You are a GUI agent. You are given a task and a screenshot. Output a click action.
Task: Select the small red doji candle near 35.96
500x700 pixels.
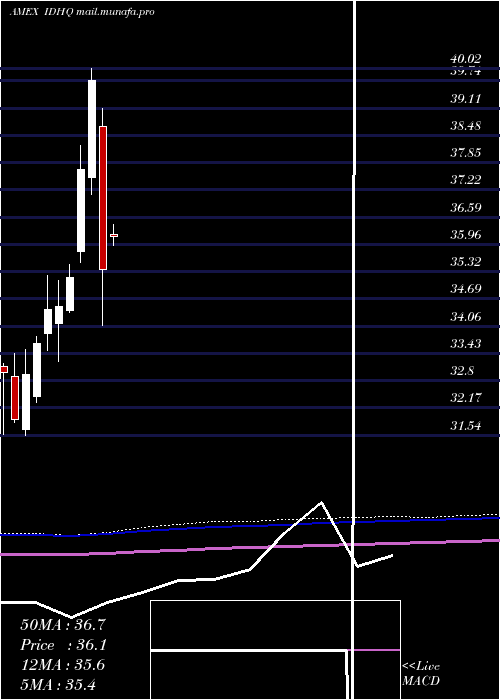[114, 235]
